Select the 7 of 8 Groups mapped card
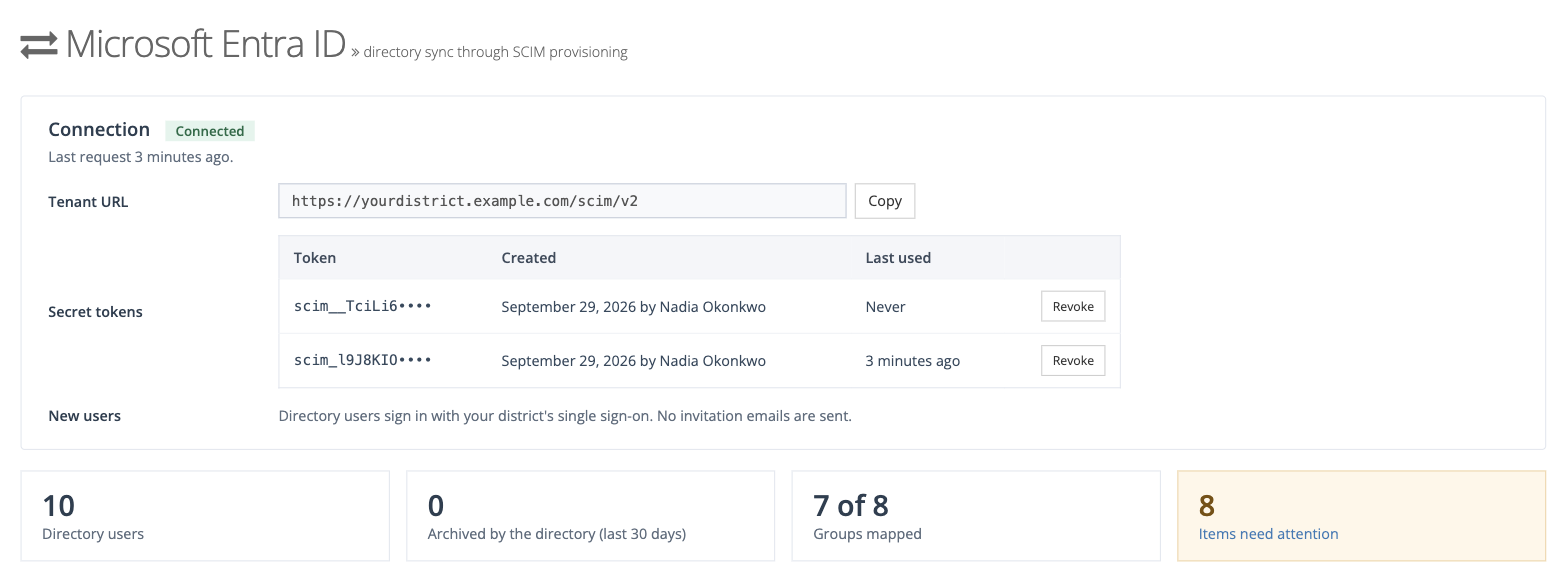 [976, 516]
